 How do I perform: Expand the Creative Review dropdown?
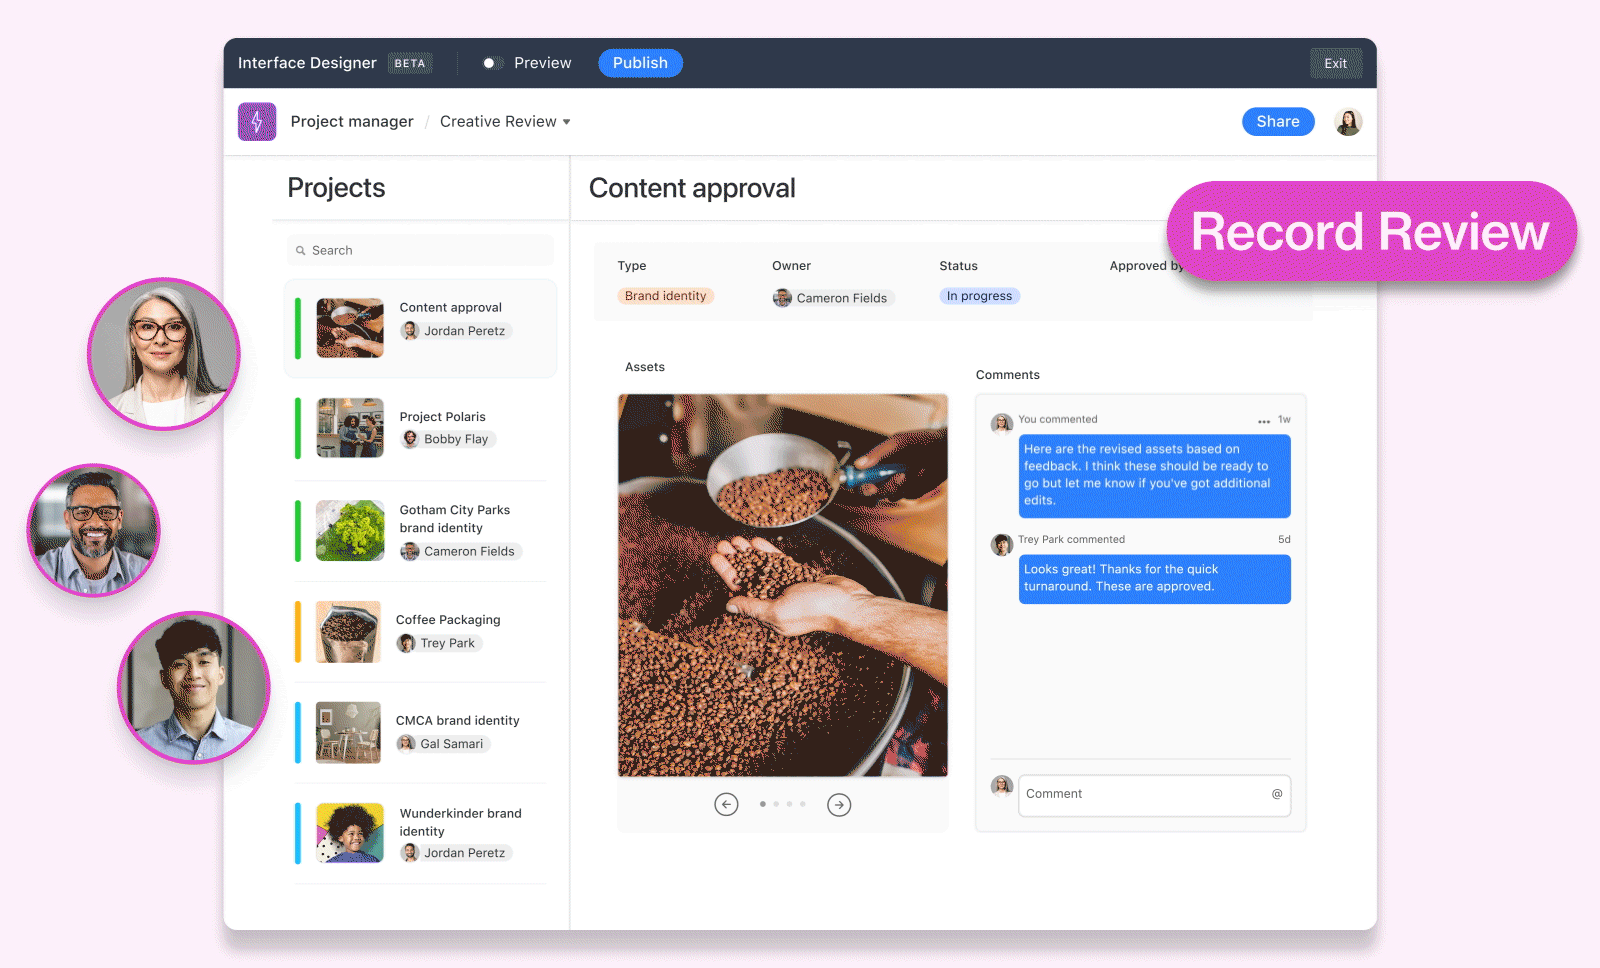567,121
